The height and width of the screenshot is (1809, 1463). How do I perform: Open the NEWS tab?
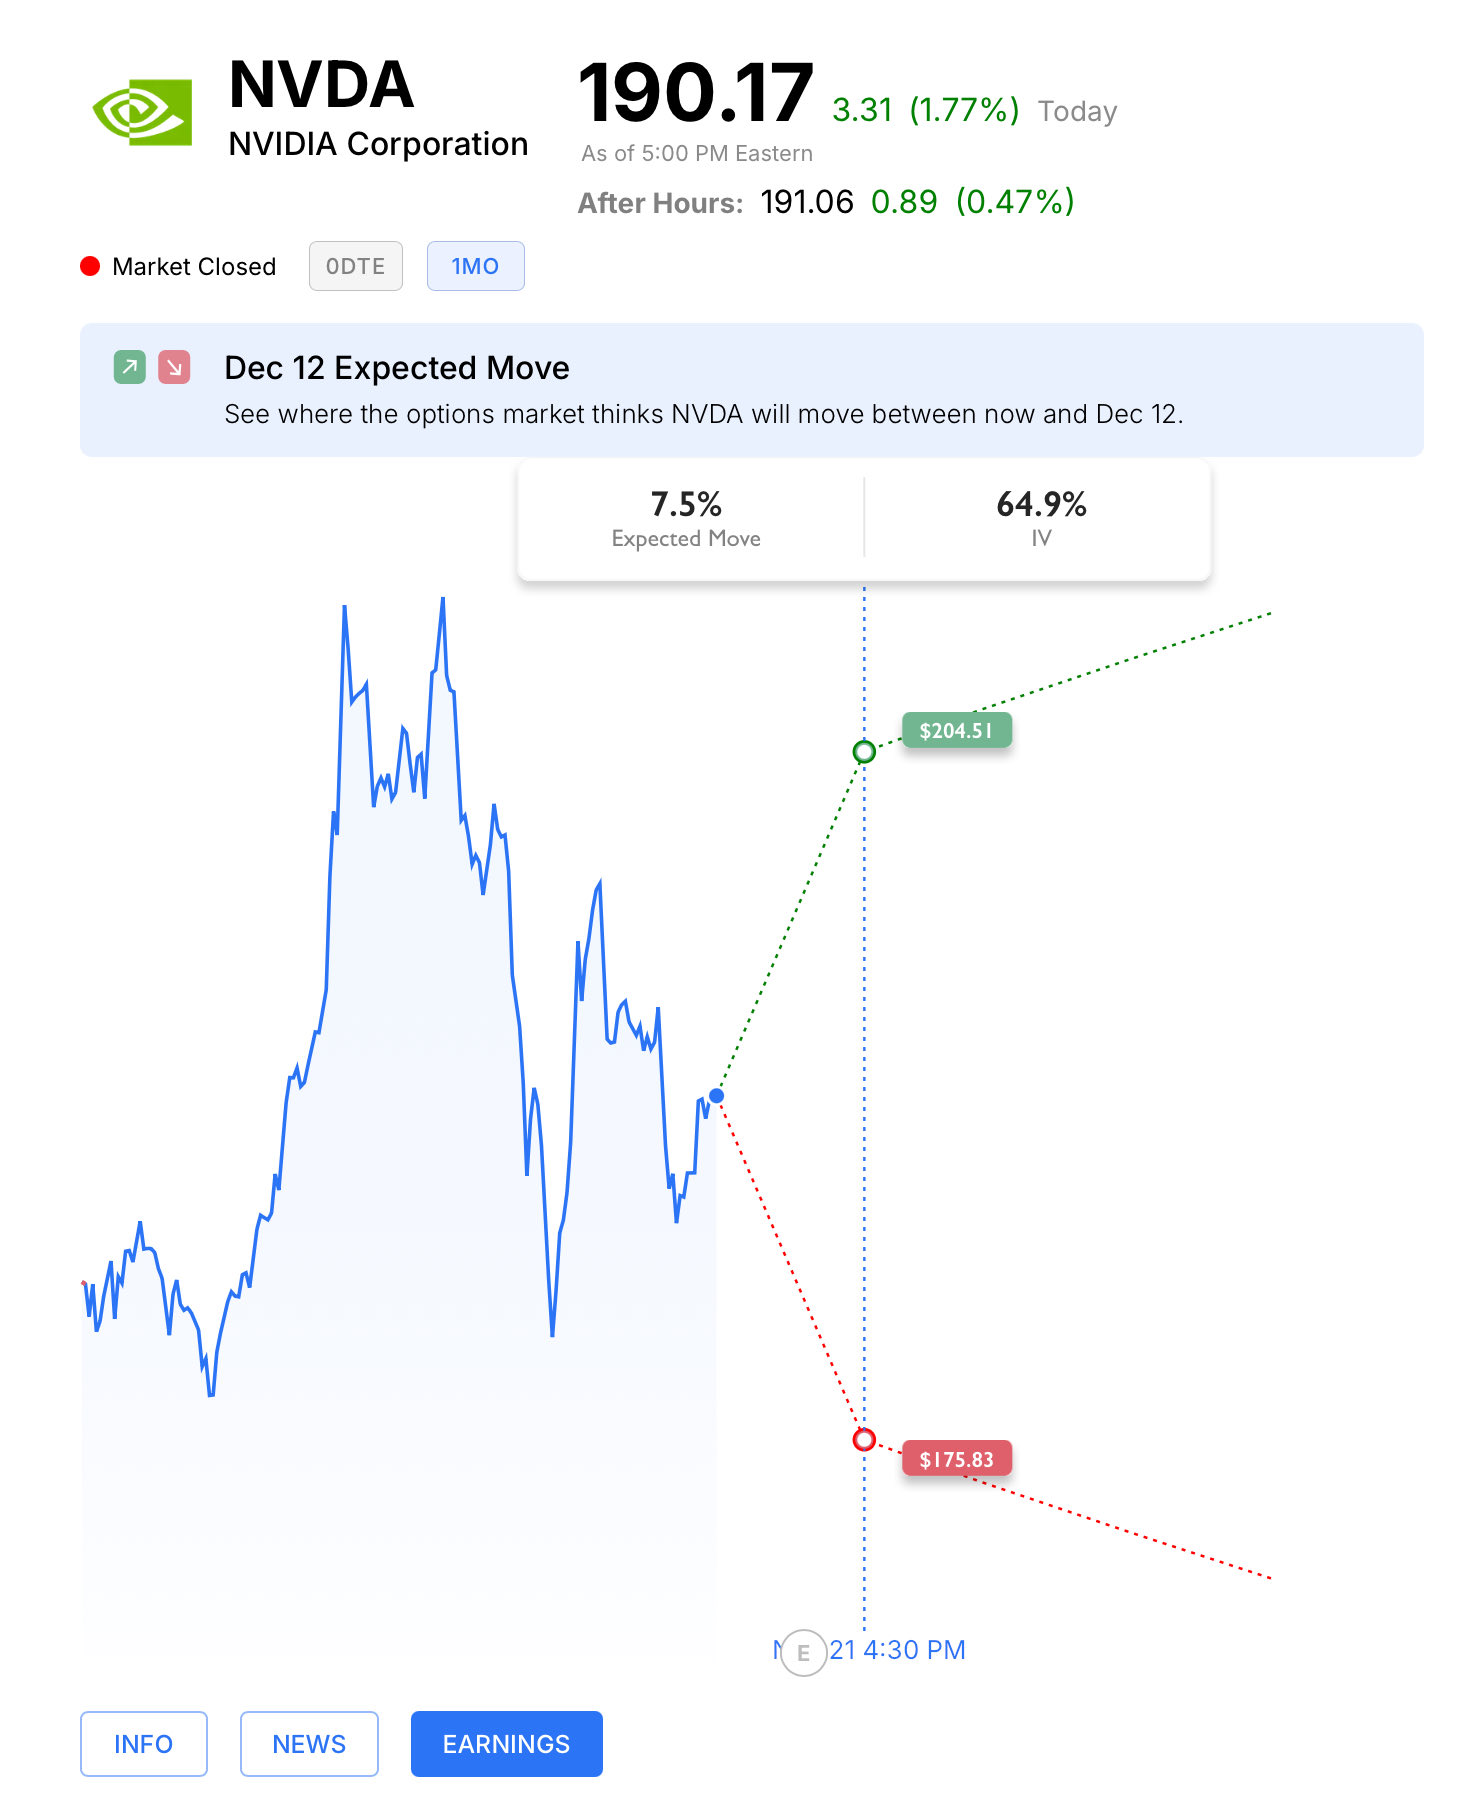309,1744
